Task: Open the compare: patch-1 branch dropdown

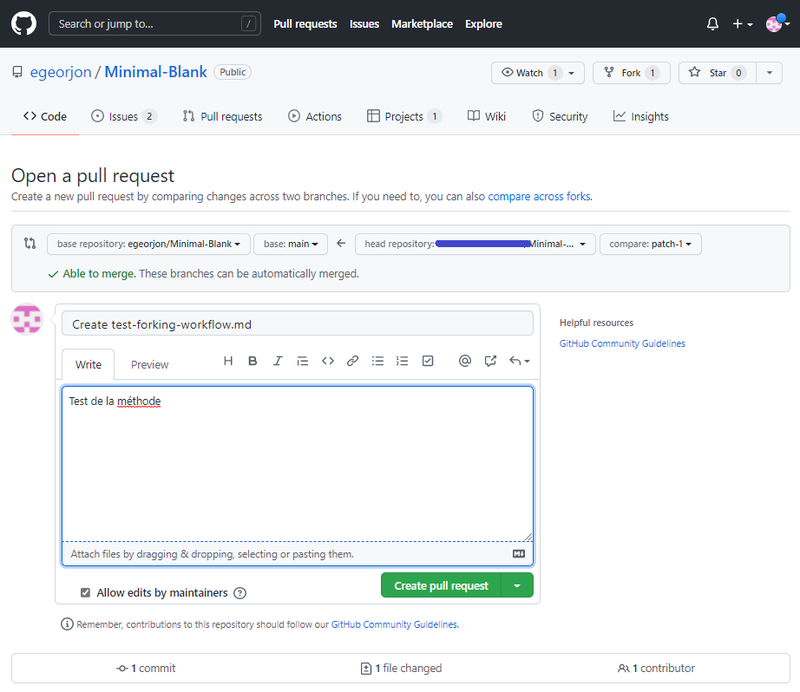Action: point(650,243)
